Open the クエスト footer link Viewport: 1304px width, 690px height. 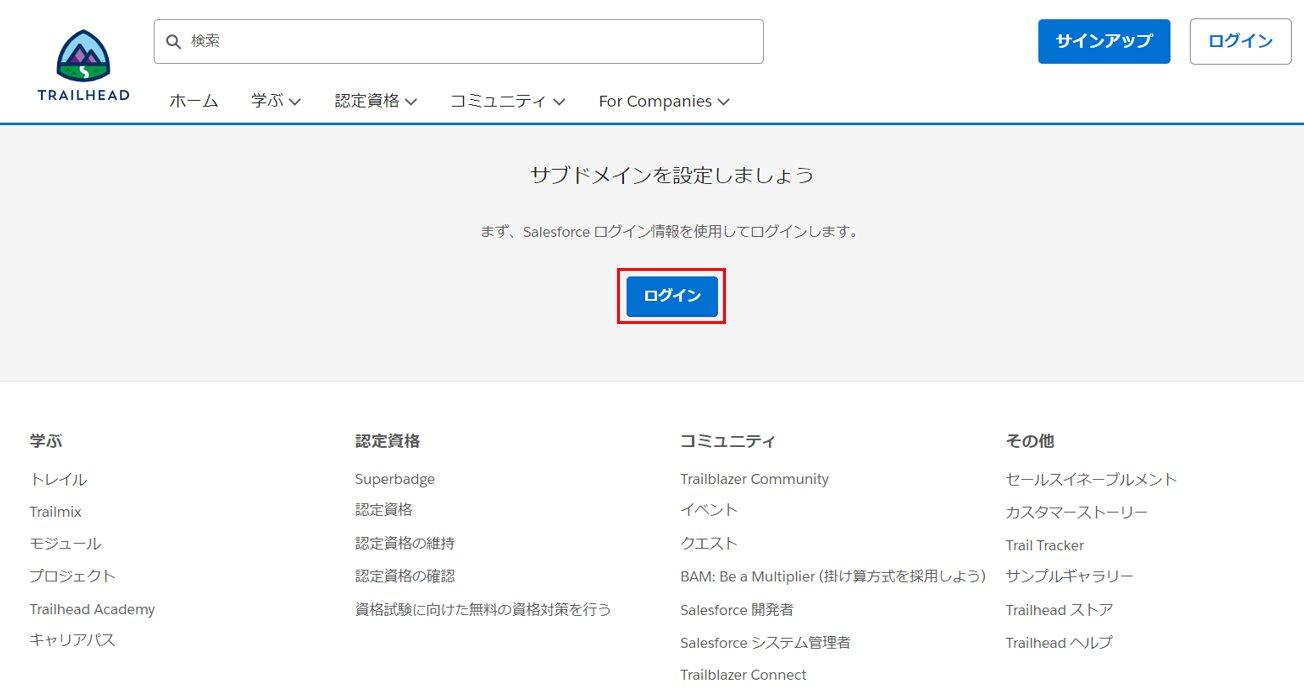point(709,544)
